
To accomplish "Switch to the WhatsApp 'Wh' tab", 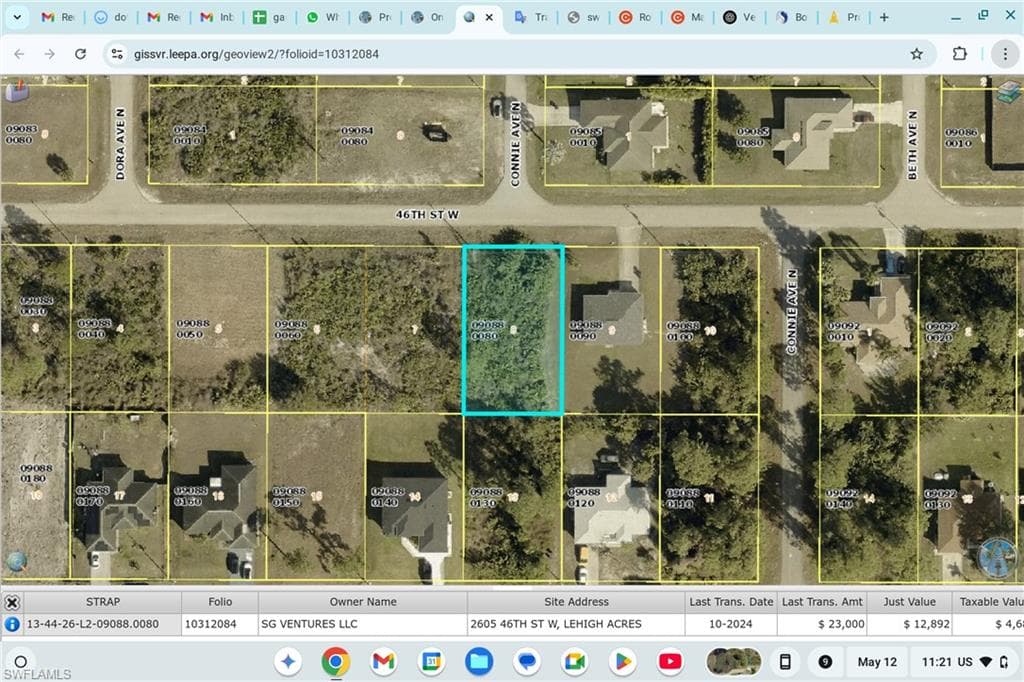I will pyautogui.click(x=322, y=18).
